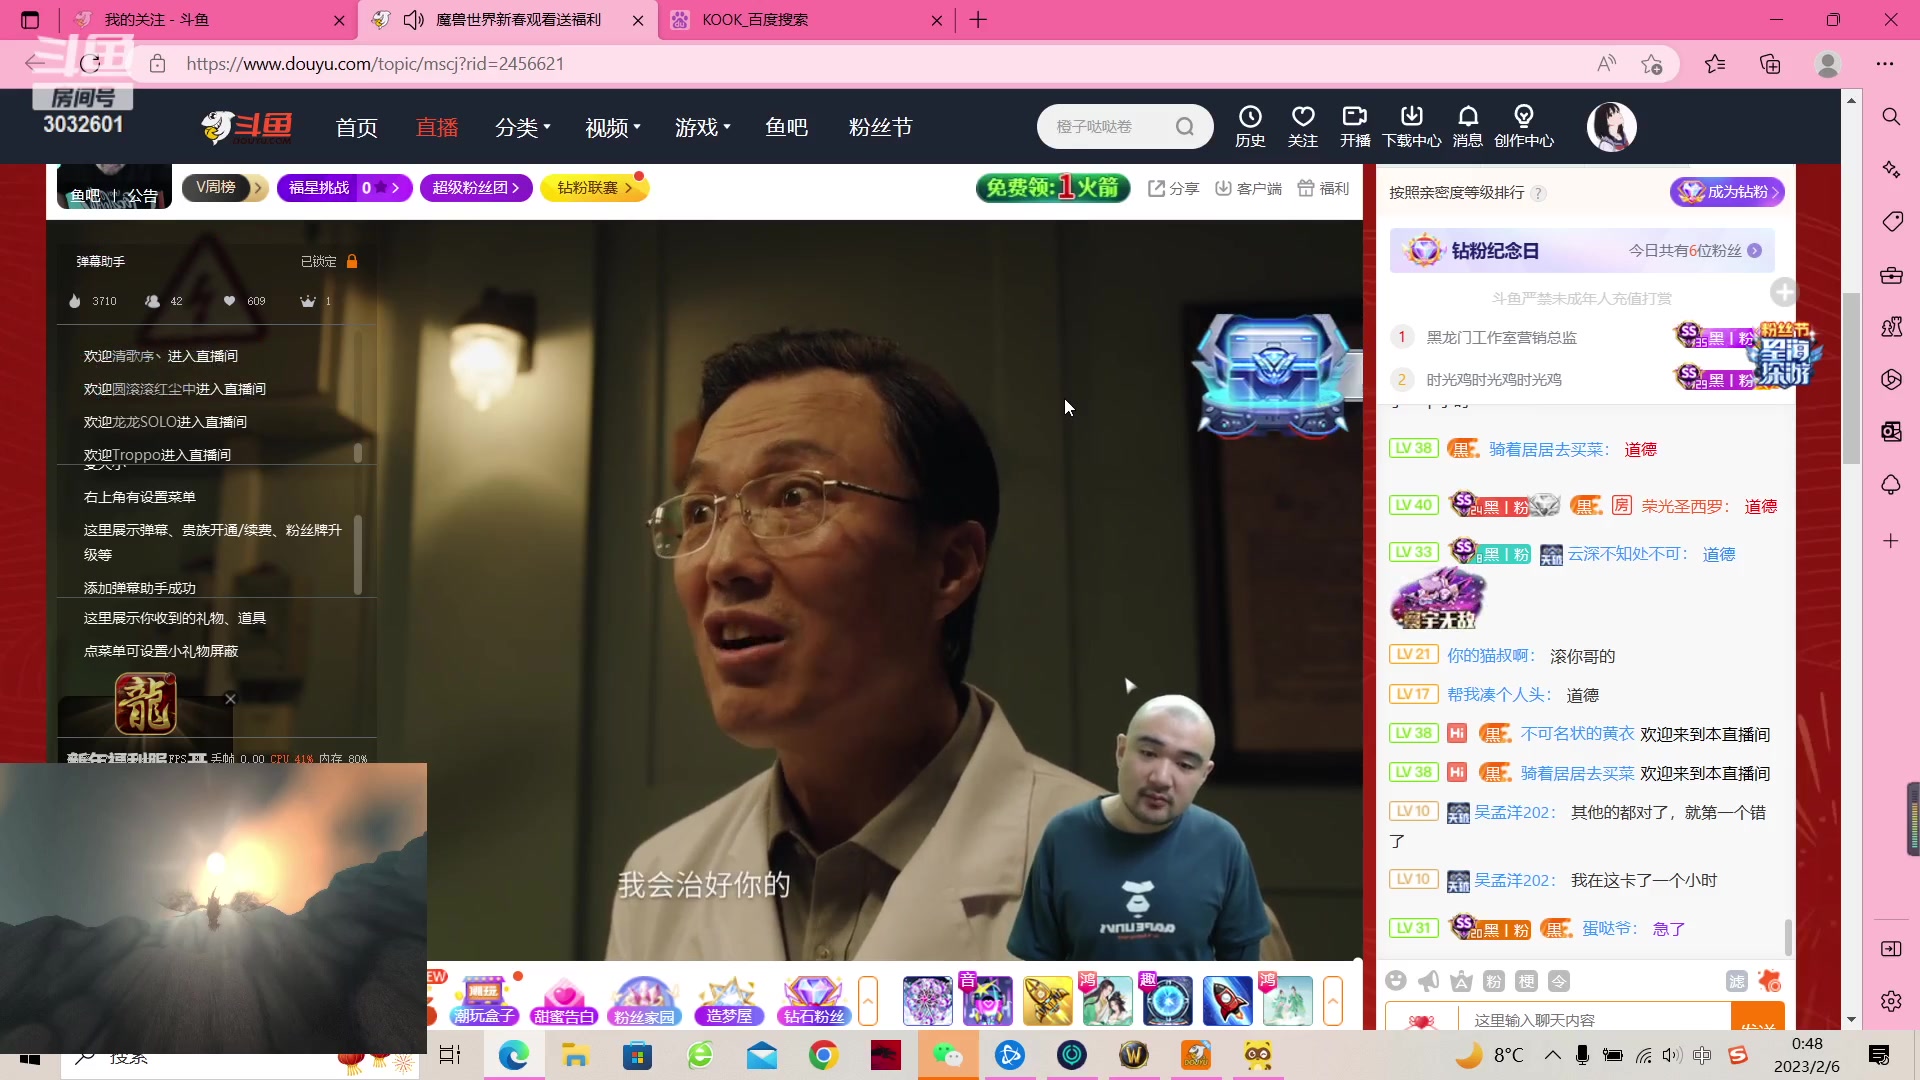Click the 开播 start-streaming camera icon
Image resolution: width=1920 pixels, height=1080 pixels.
pyautogui.click(x=1355, y=126)
